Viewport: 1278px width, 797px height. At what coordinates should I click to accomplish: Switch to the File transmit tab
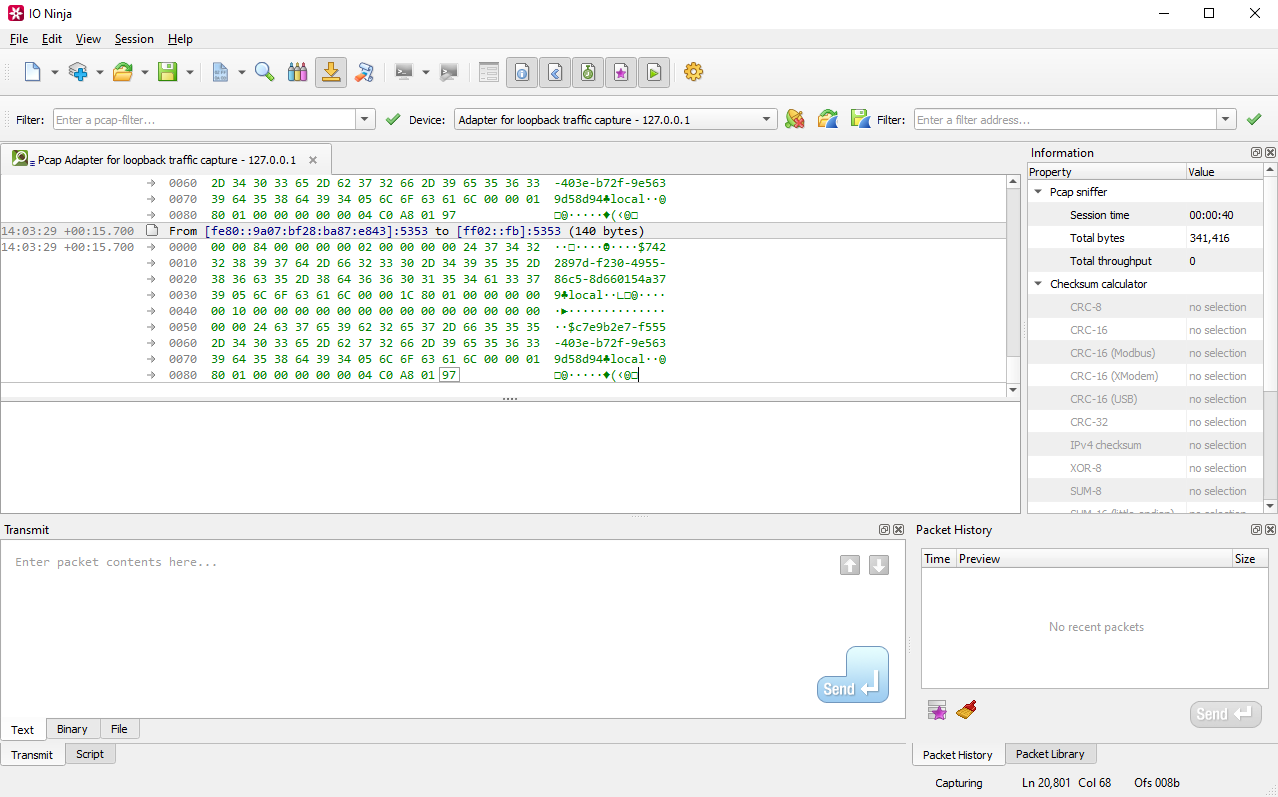(119, 729)
